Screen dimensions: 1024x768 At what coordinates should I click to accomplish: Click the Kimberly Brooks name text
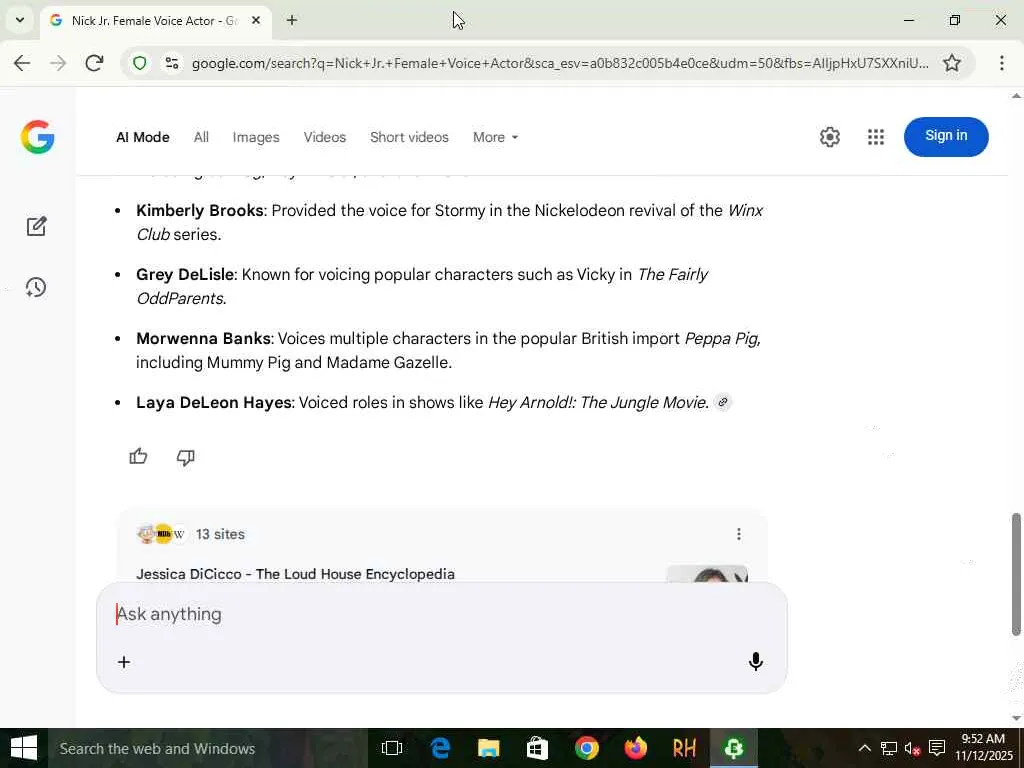click(x=200, y=210)
